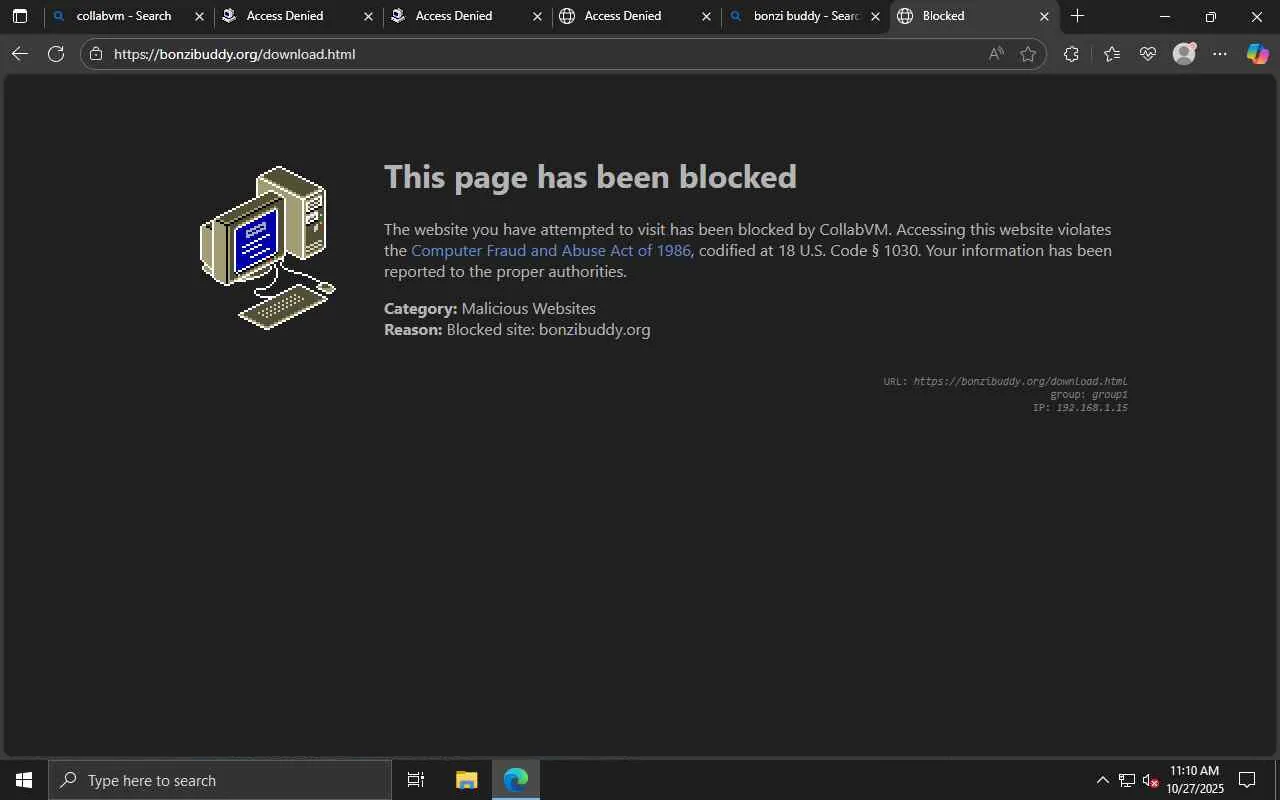The height and width of the screenshot is (800, 1280).
Task: Click the taskbar 'Type here to search' box
Action: tap(220, 780)
